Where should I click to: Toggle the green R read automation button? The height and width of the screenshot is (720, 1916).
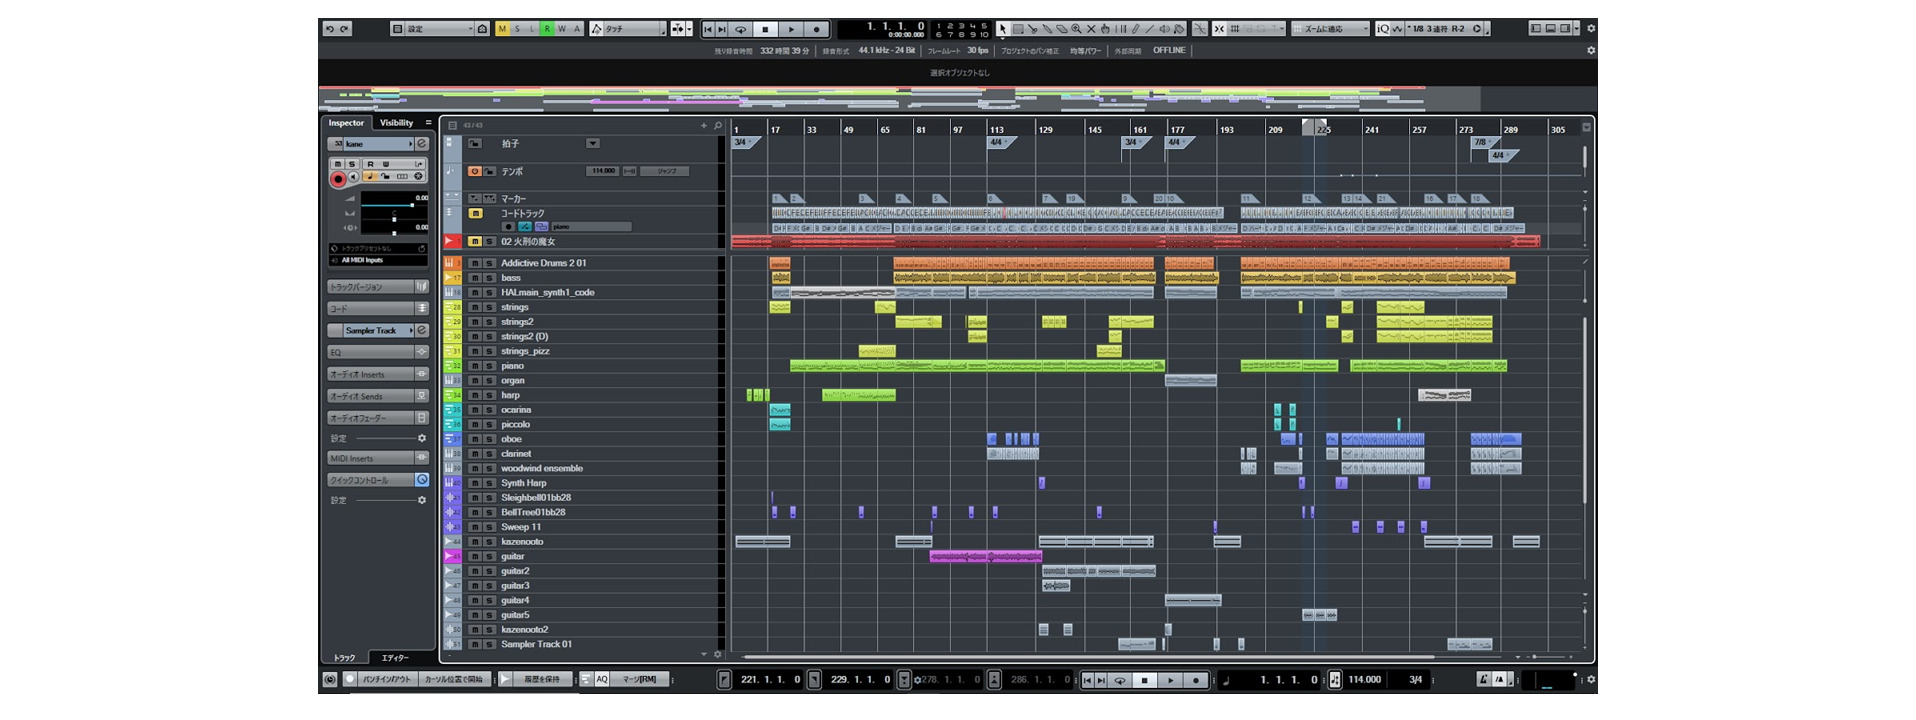[547, 29]
